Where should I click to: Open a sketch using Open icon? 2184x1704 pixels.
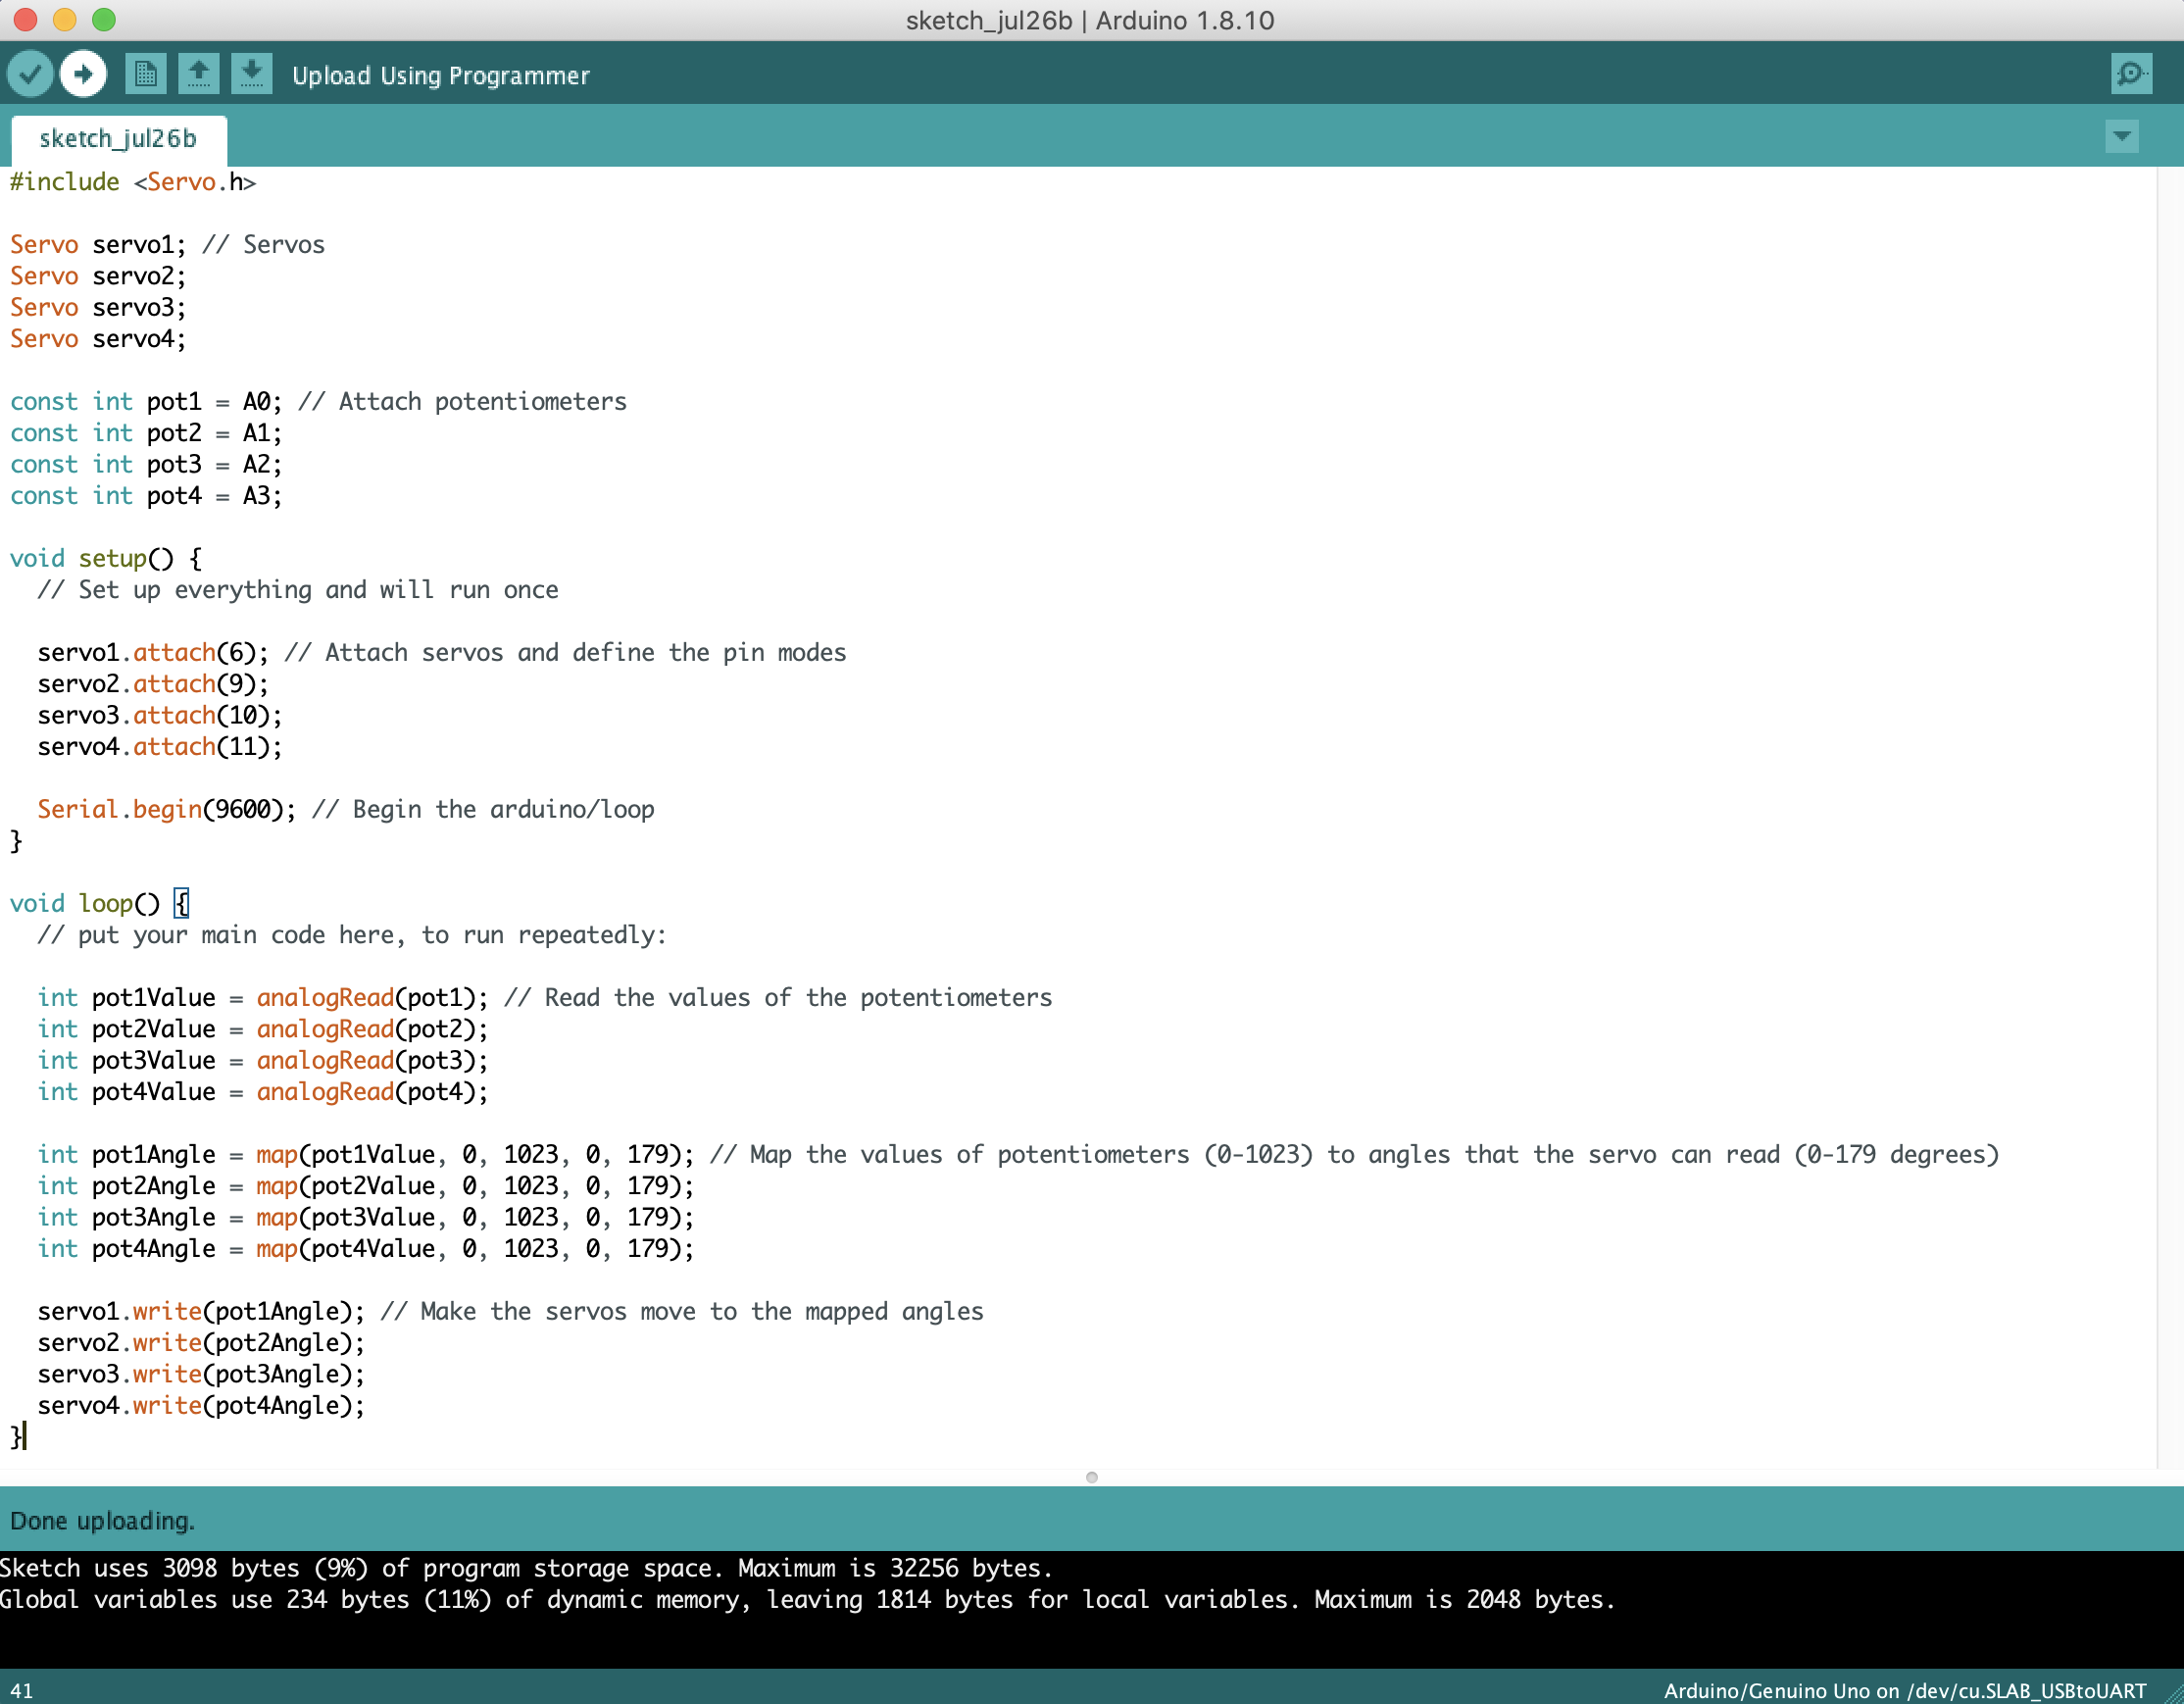tap(198, 74)
